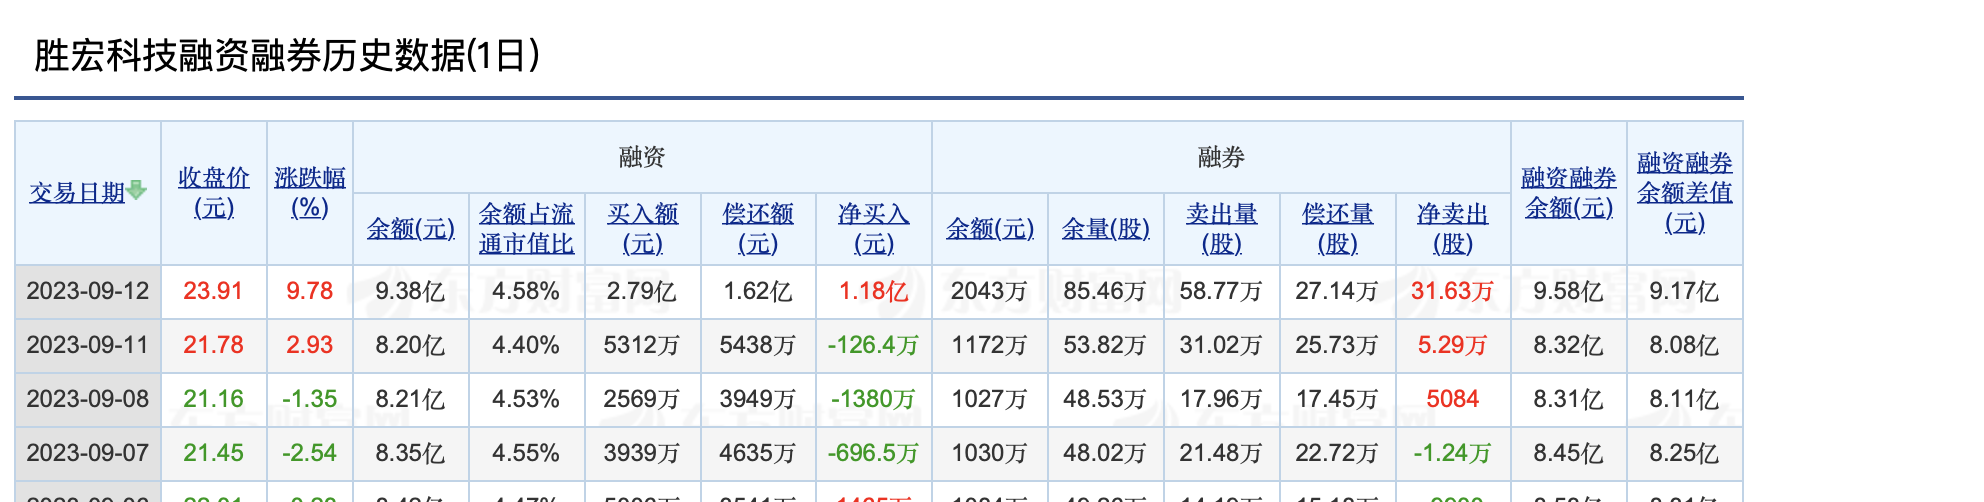Sort by 净买入(元) header
This screenshot has width=1984, height=502.
(x=874, y=229)
